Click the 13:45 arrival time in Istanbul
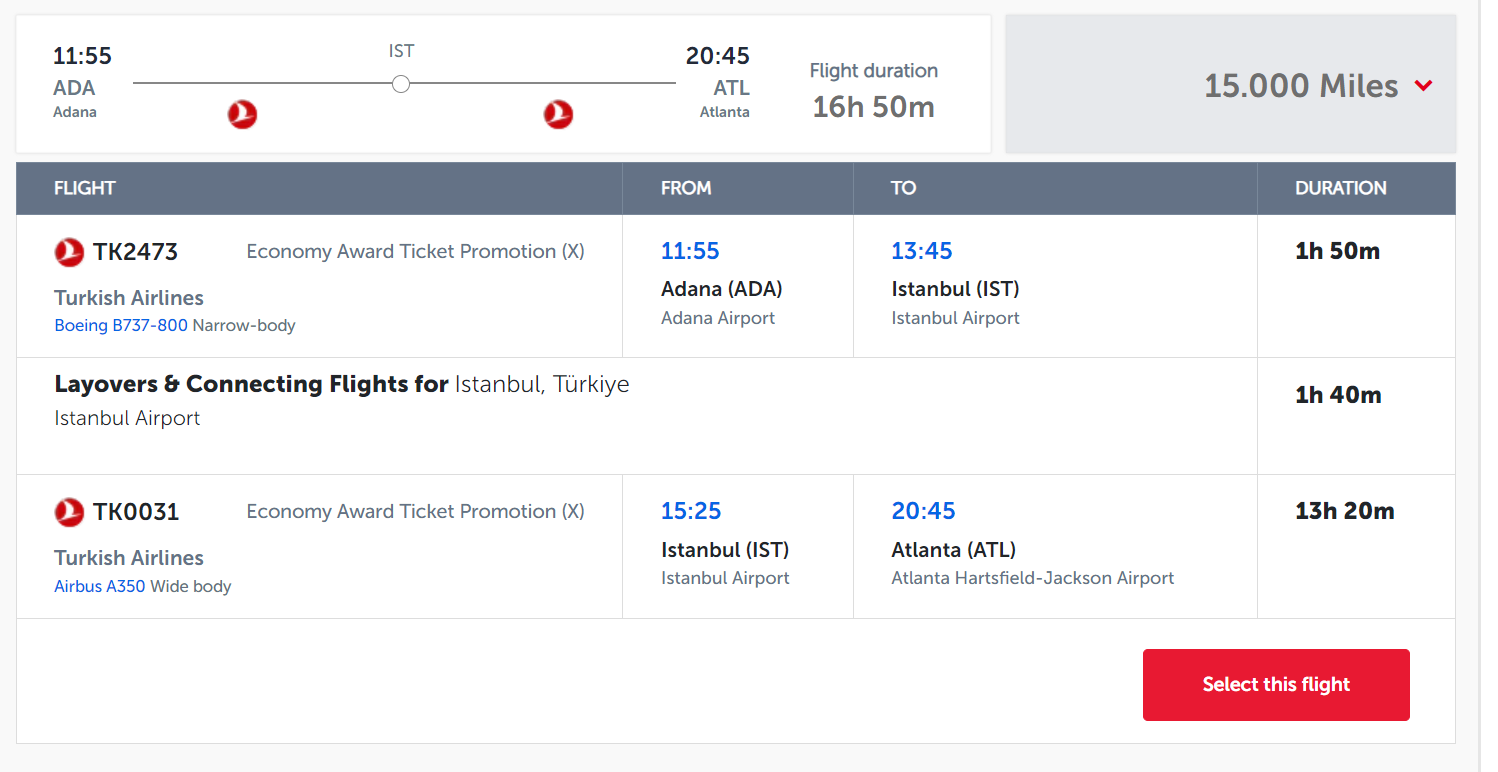The width and height of the screenshot is (1498, 772). [x=922, y=251]
